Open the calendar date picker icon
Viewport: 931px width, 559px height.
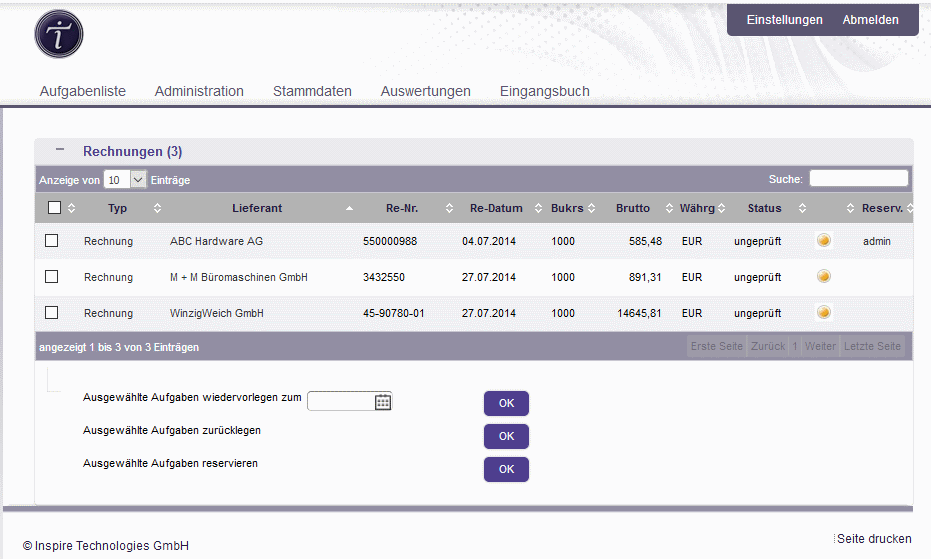pyautogui.click(x=383, y=402)
